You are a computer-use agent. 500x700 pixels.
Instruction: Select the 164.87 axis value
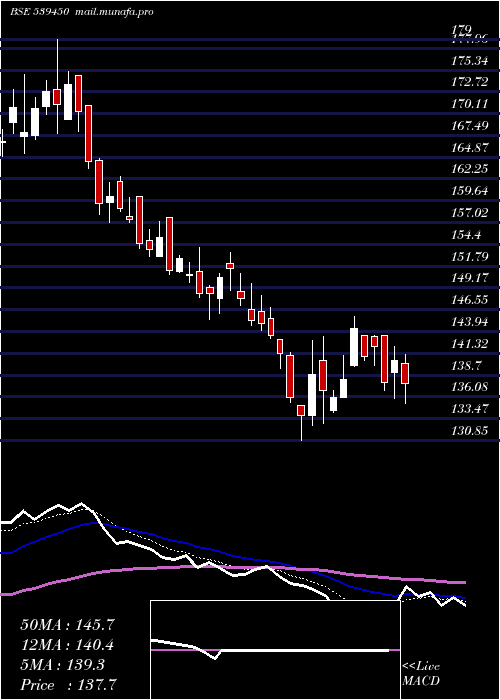[x=469, y=148]
